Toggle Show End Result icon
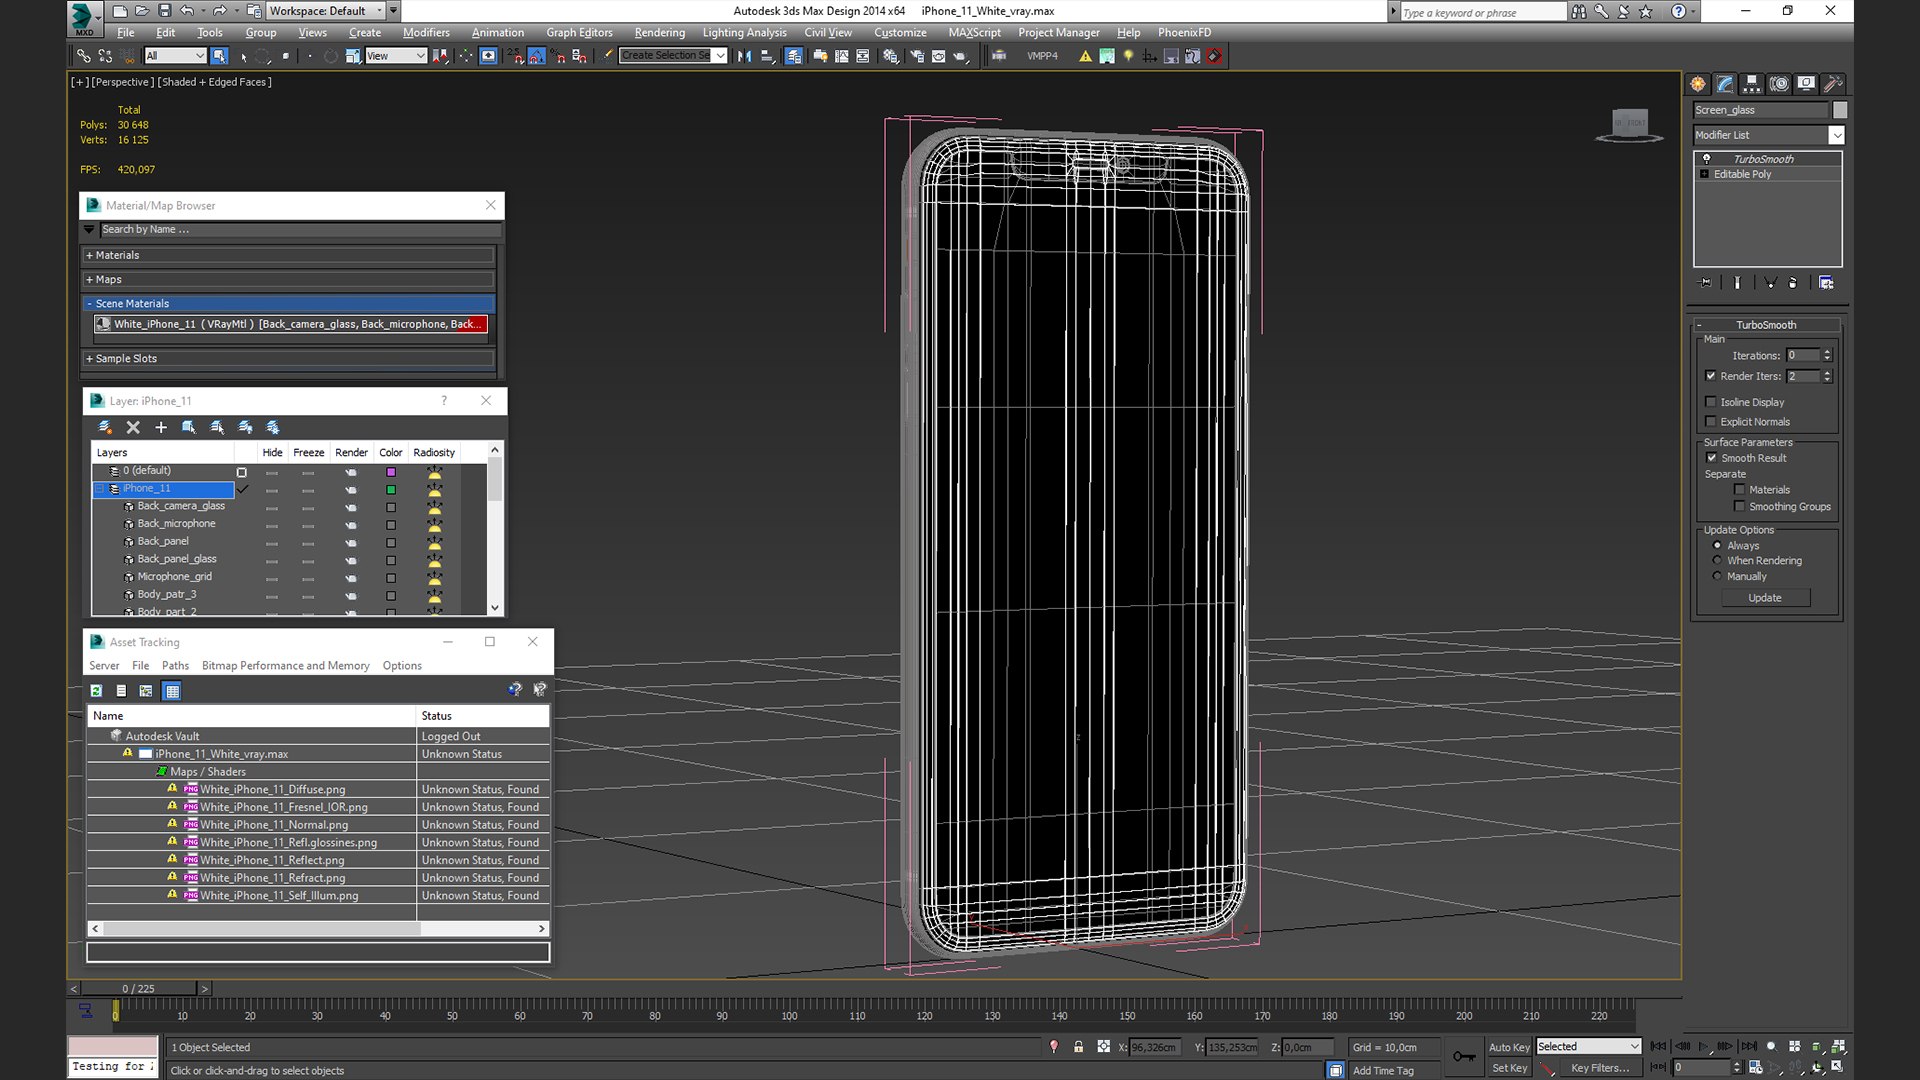The width and height of the screenshot is (1920, 1080). (x=1737, y=283)
